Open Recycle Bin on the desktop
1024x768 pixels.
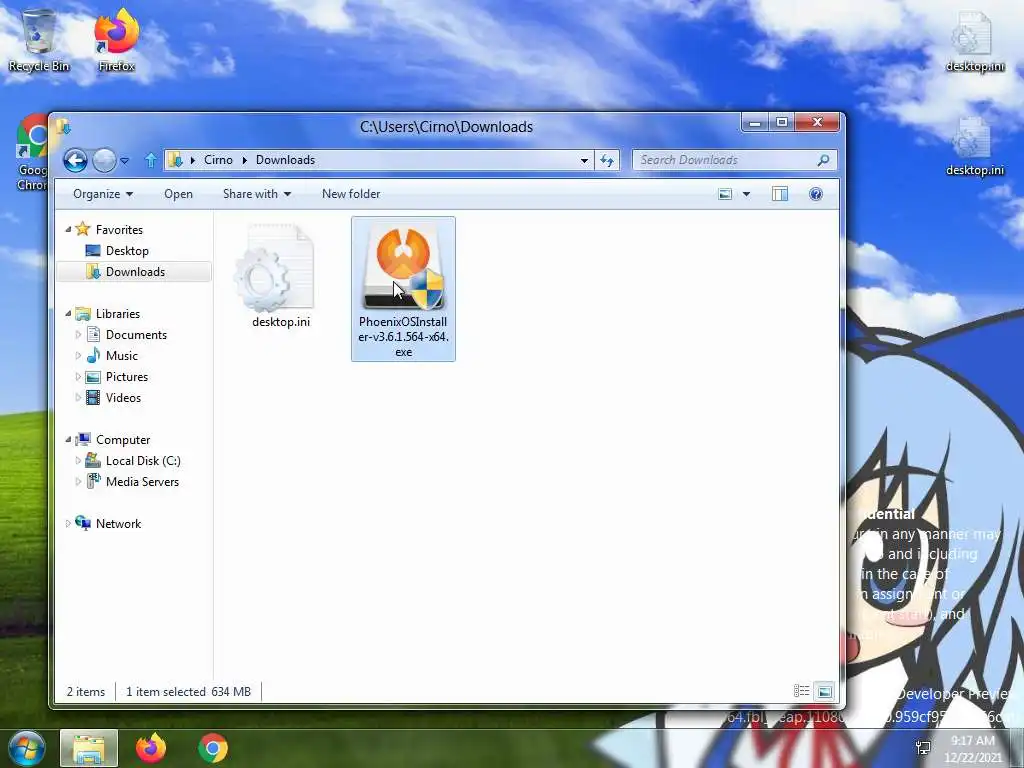click(39, 39)
